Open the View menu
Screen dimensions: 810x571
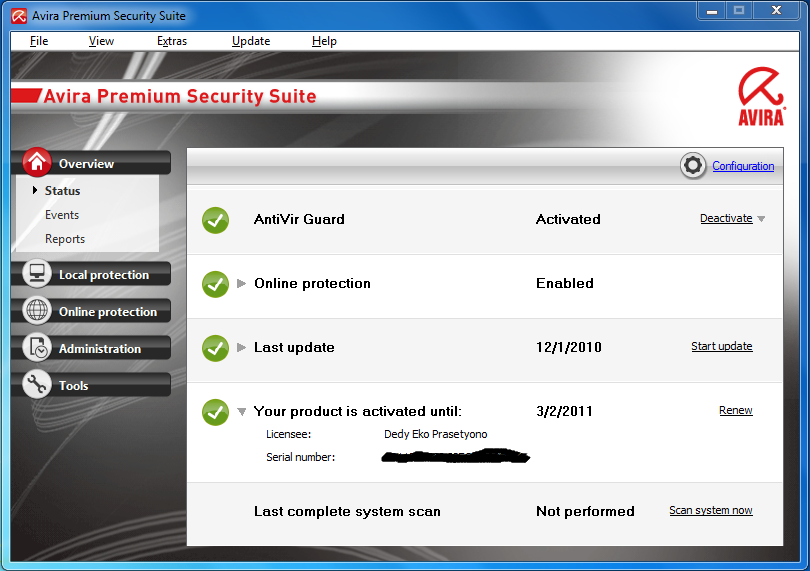[x=101, y=41]
